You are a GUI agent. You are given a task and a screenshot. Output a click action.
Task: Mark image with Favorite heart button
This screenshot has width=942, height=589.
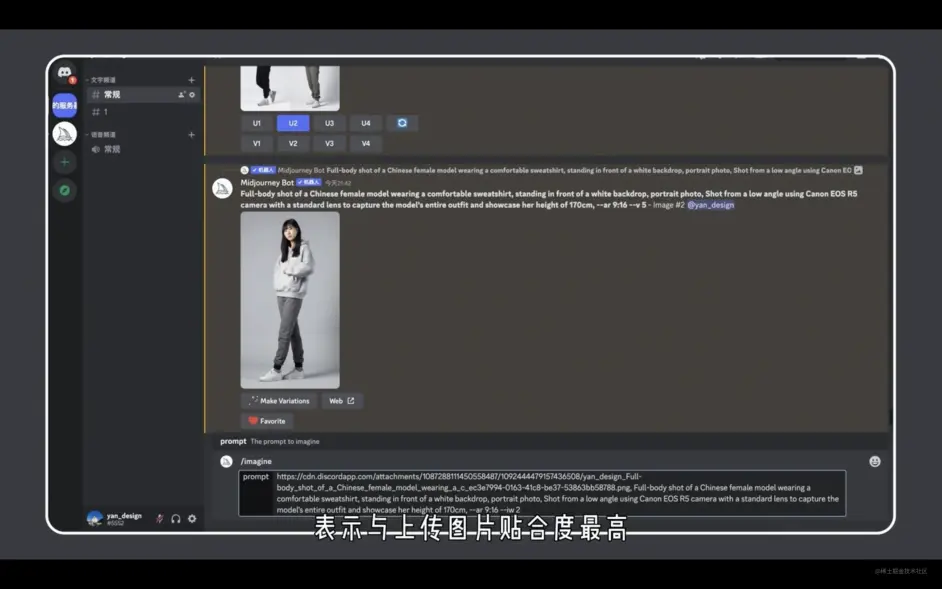click(x=267, y=421)
